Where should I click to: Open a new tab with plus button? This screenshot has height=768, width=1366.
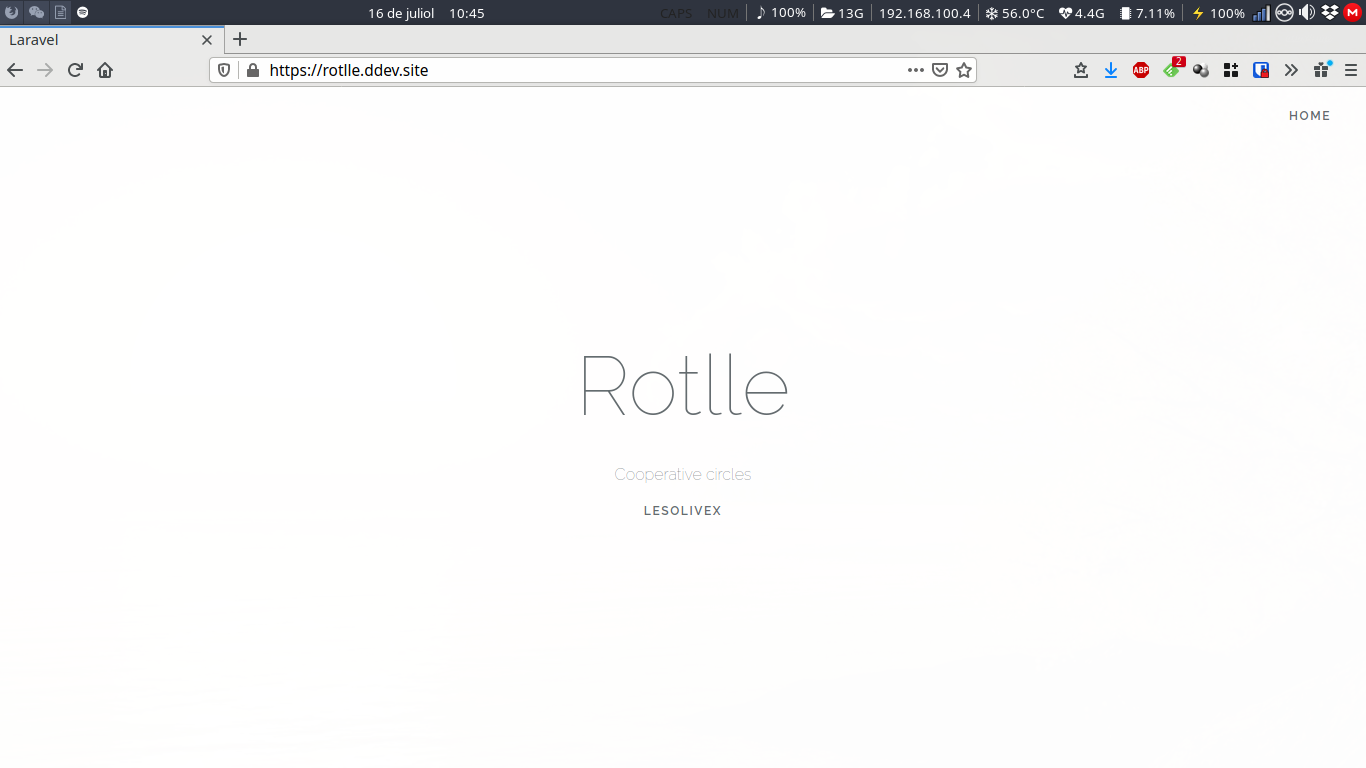[x=240, y=40]
